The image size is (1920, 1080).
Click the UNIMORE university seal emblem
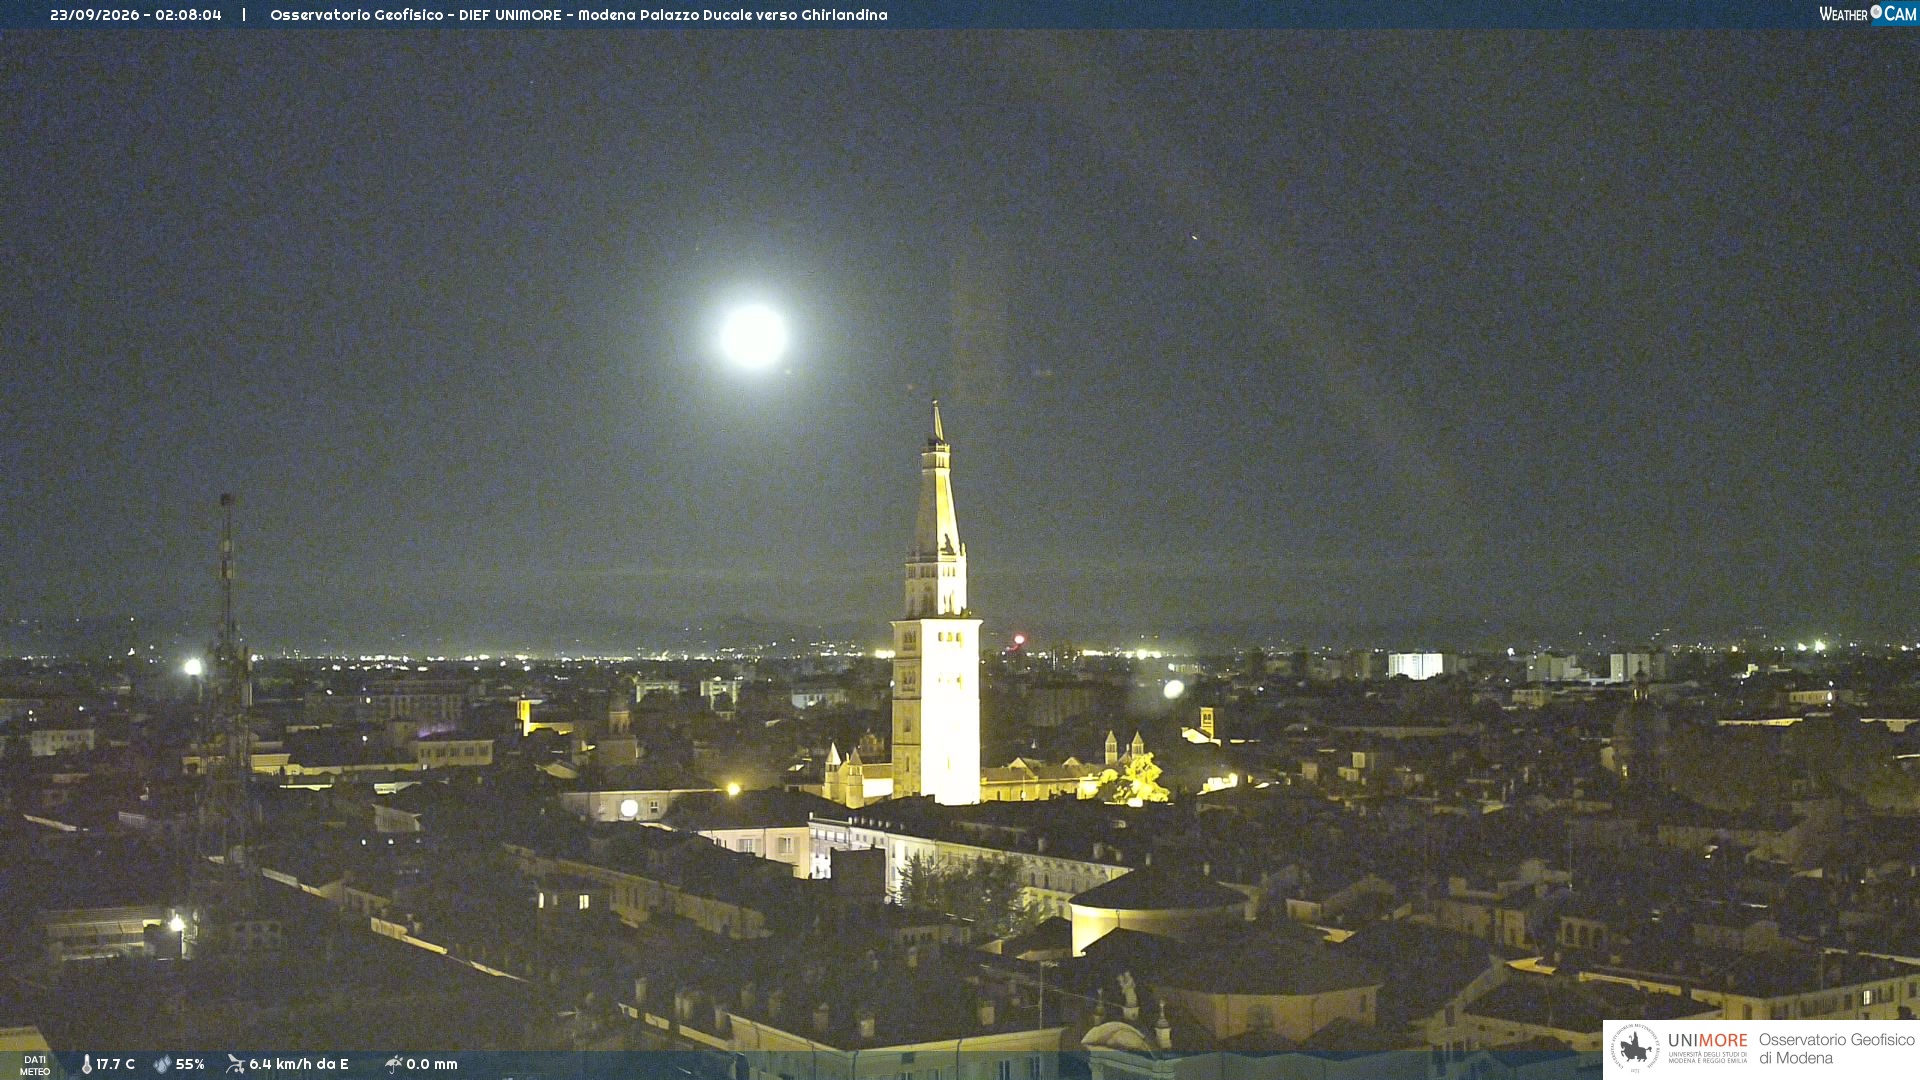[x=1635, y=1049]
